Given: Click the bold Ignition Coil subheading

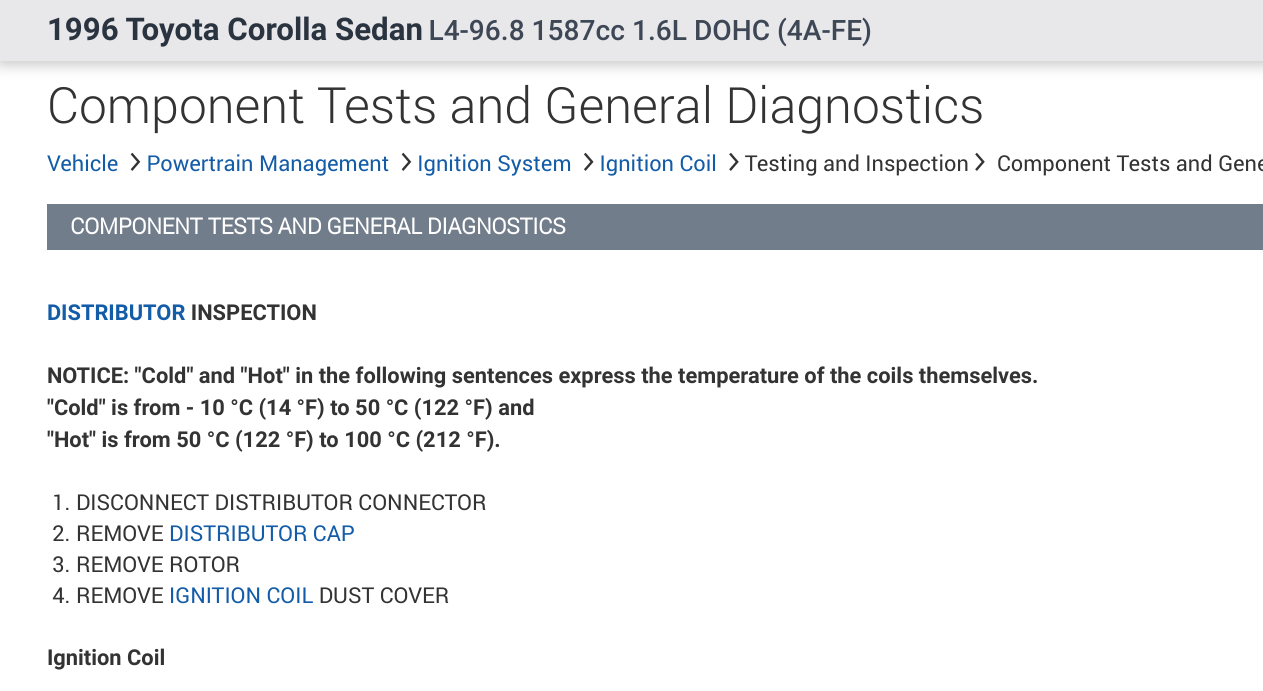Looking at the screenshot, I should [106, 658].
